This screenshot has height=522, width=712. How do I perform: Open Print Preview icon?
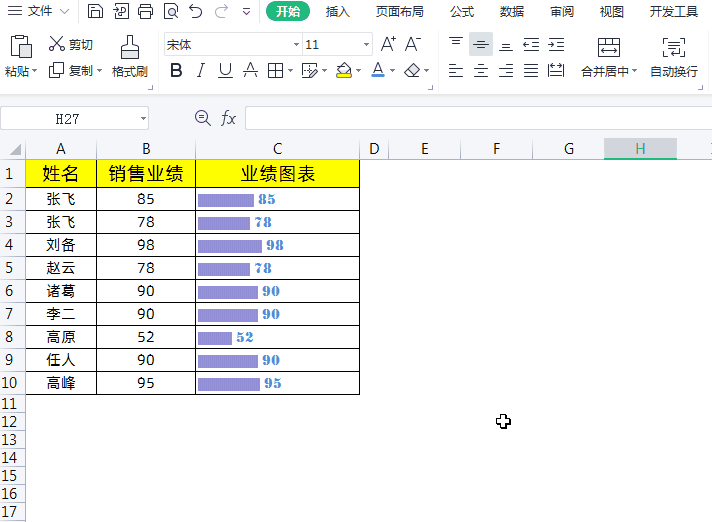[x=171, y=11]
